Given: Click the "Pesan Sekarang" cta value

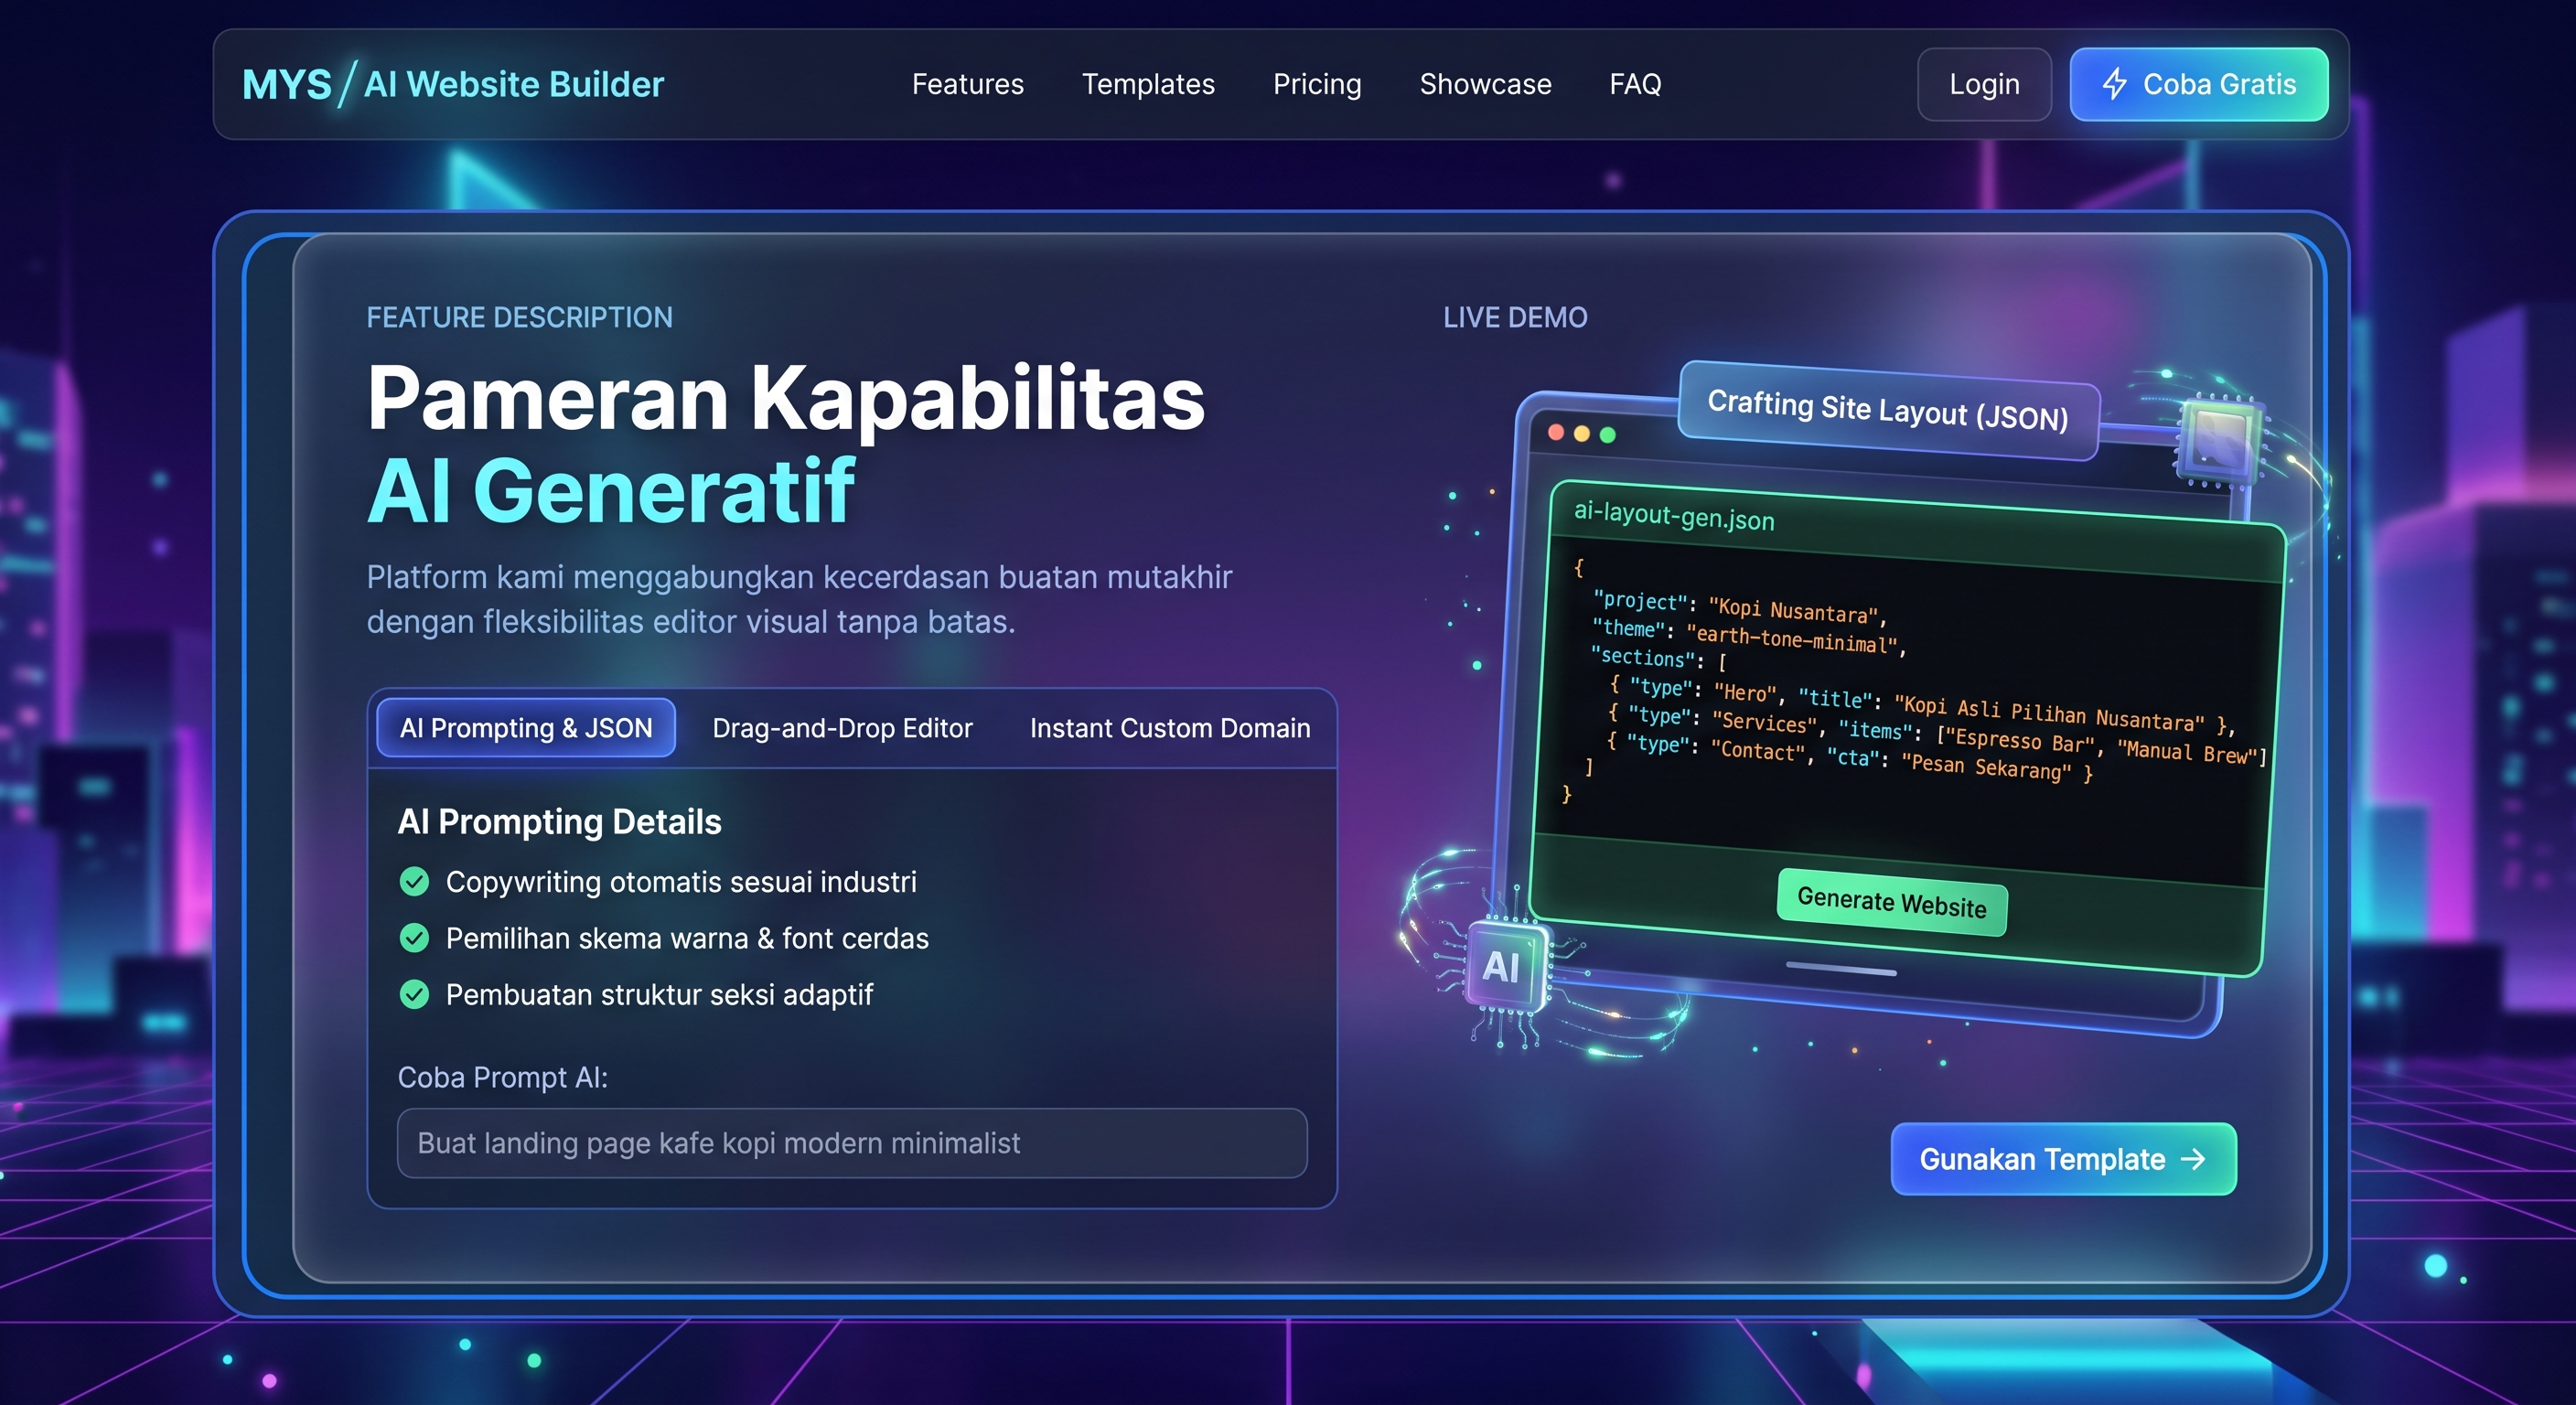Looking at the screenshot, I should coord(1985,767).
